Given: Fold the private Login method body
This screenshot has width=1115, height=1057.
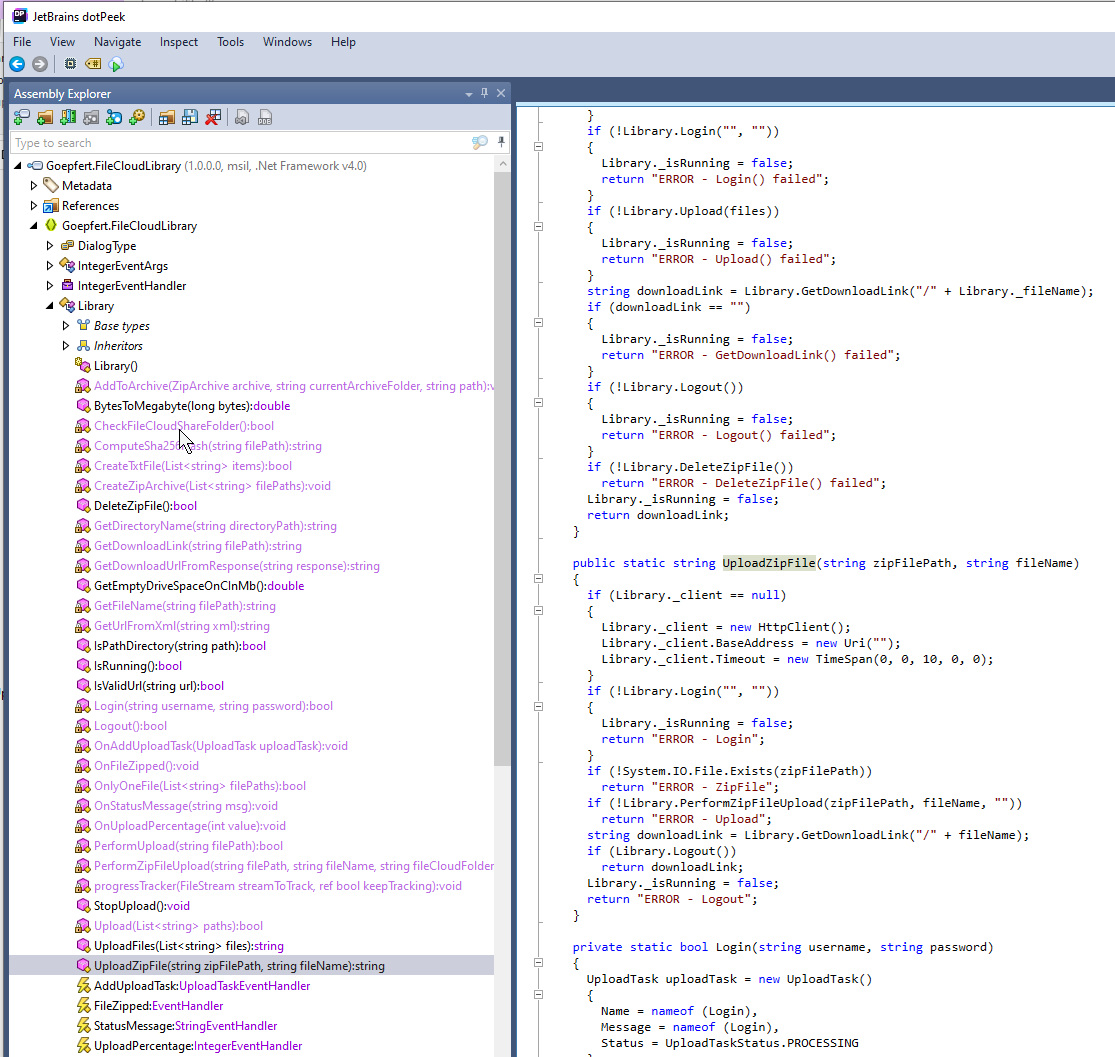Looking at the screenshot, I should click(538, 963).
